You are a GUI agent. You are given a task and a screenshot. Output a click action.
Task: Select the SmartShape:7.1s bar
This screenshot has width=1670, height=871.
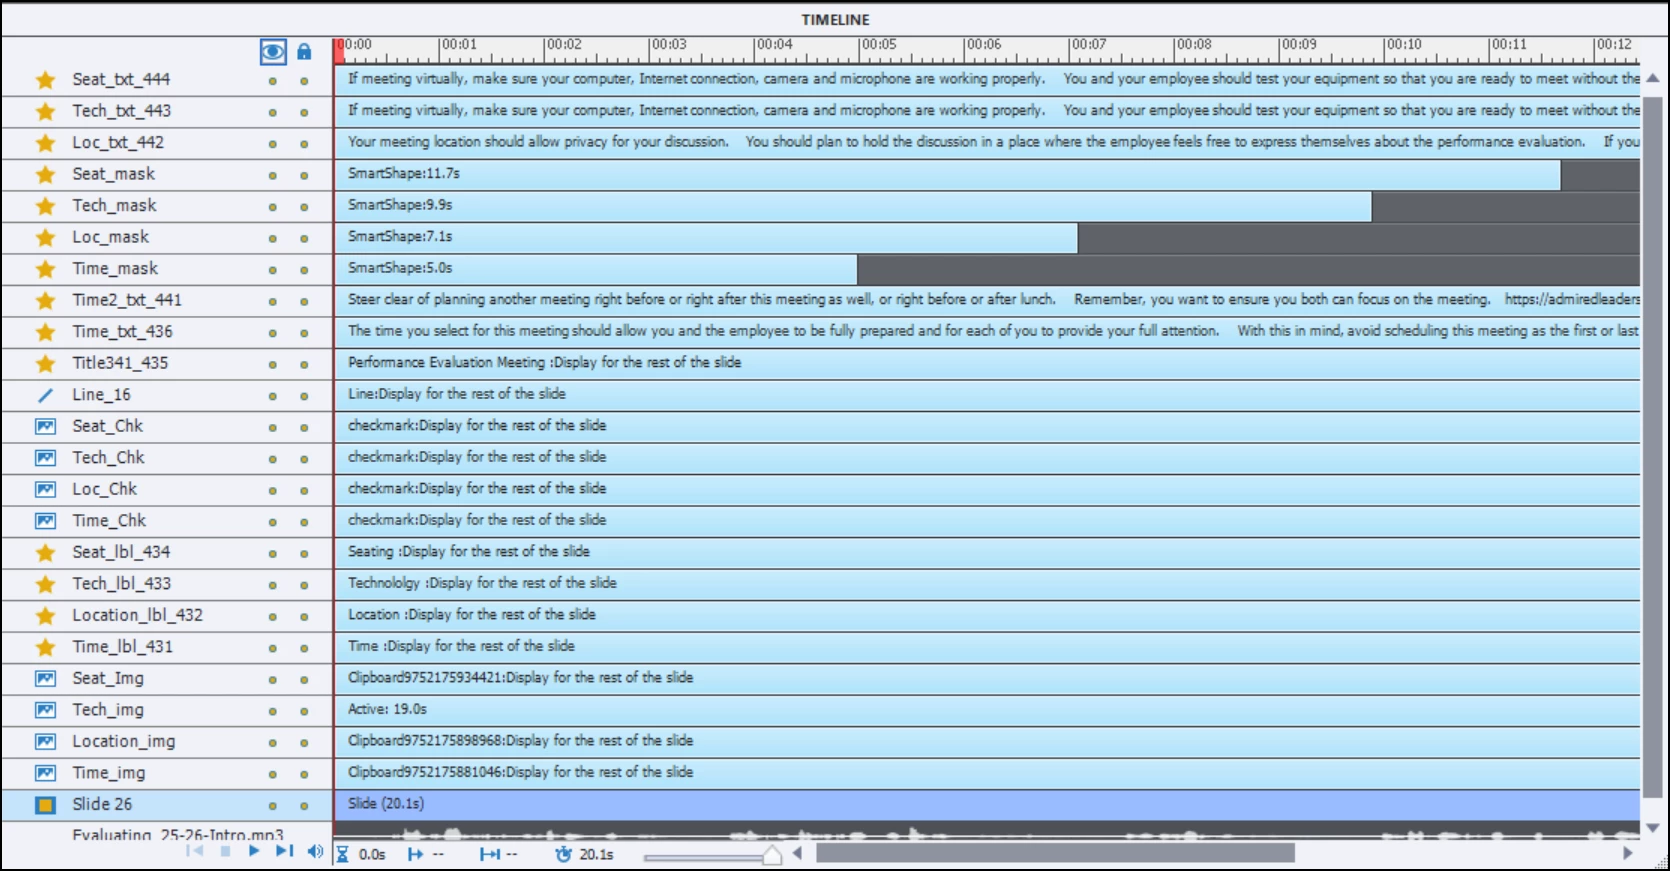[707, 237]
